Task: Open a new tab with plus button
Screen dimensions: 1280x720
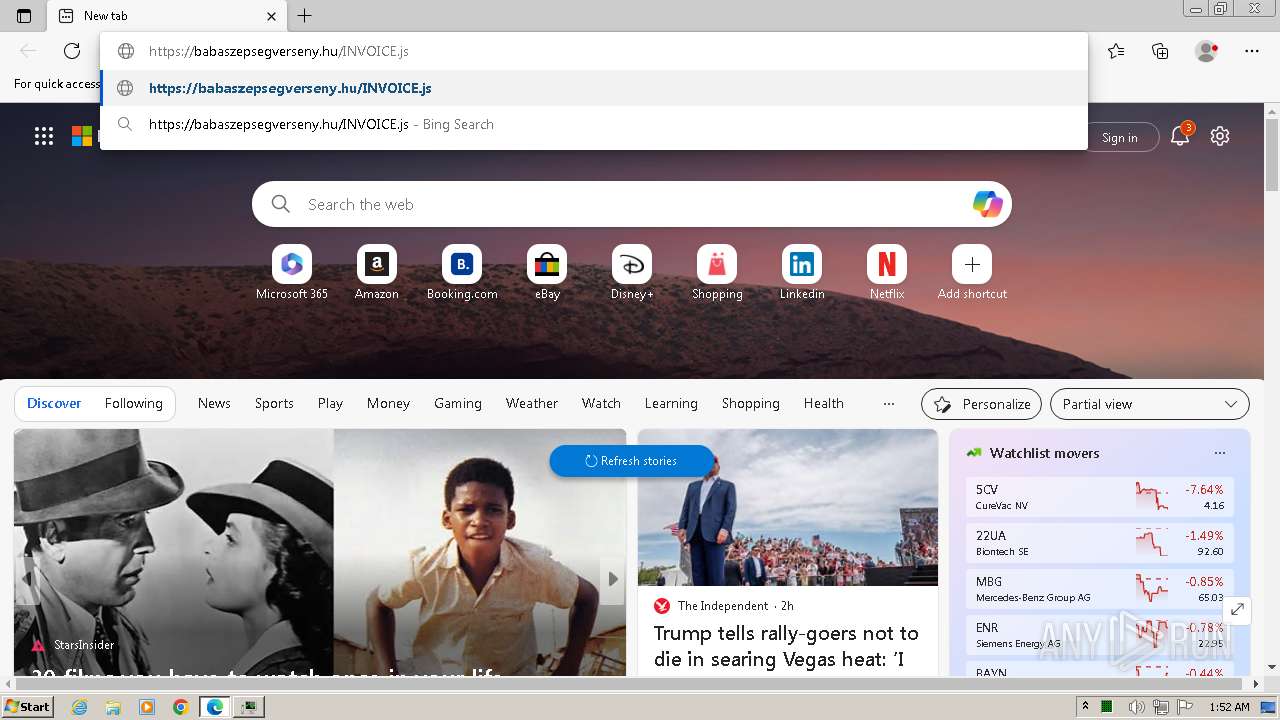Action: 305,16
